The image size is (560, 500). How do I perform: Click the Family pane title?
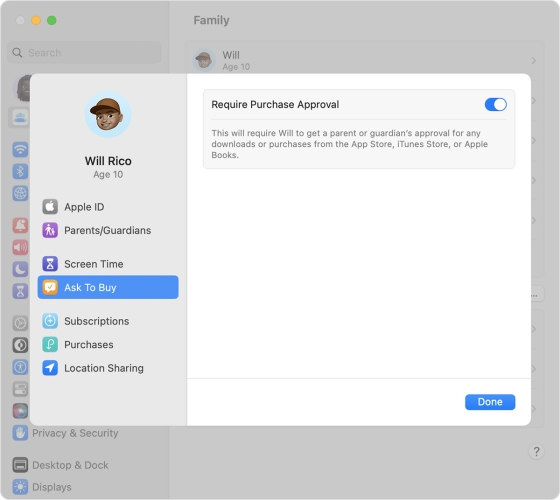click(x=211, y=20)
